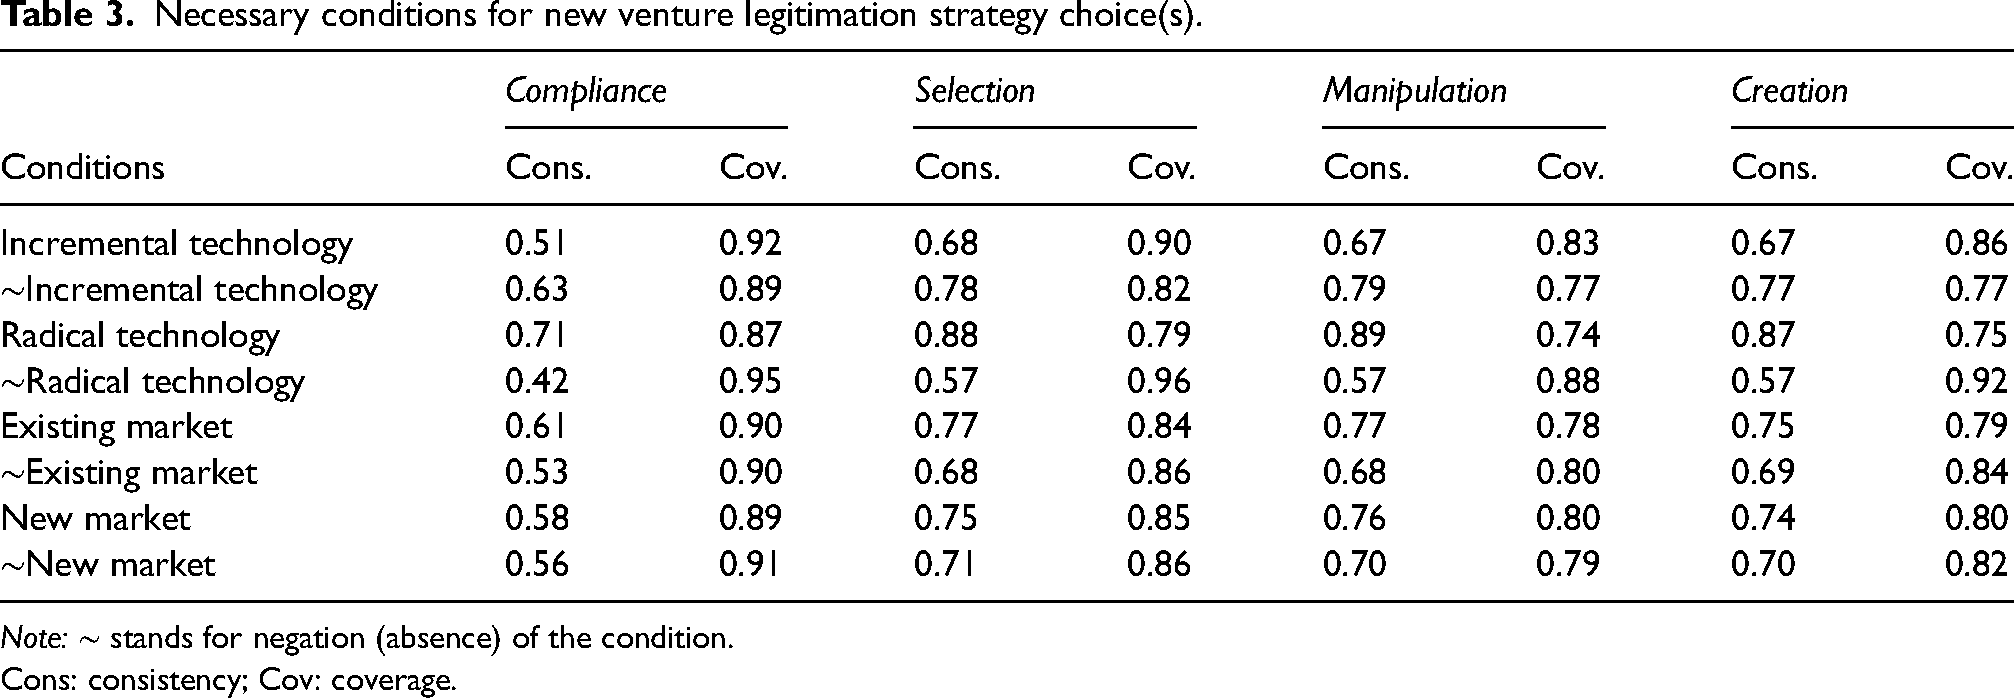
Task: Click the Radical technology row label
Action: (x=140, y=335)
